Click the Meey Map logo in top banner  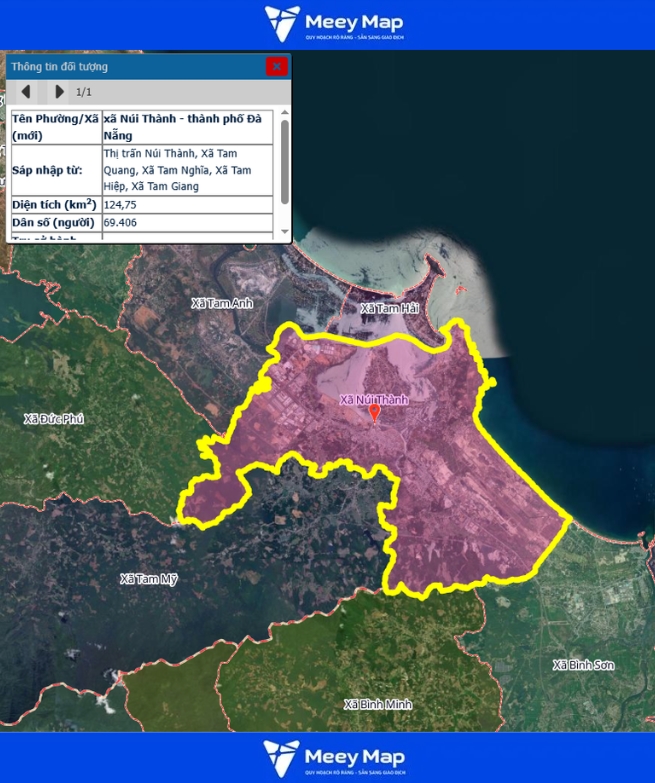(333, 24)
